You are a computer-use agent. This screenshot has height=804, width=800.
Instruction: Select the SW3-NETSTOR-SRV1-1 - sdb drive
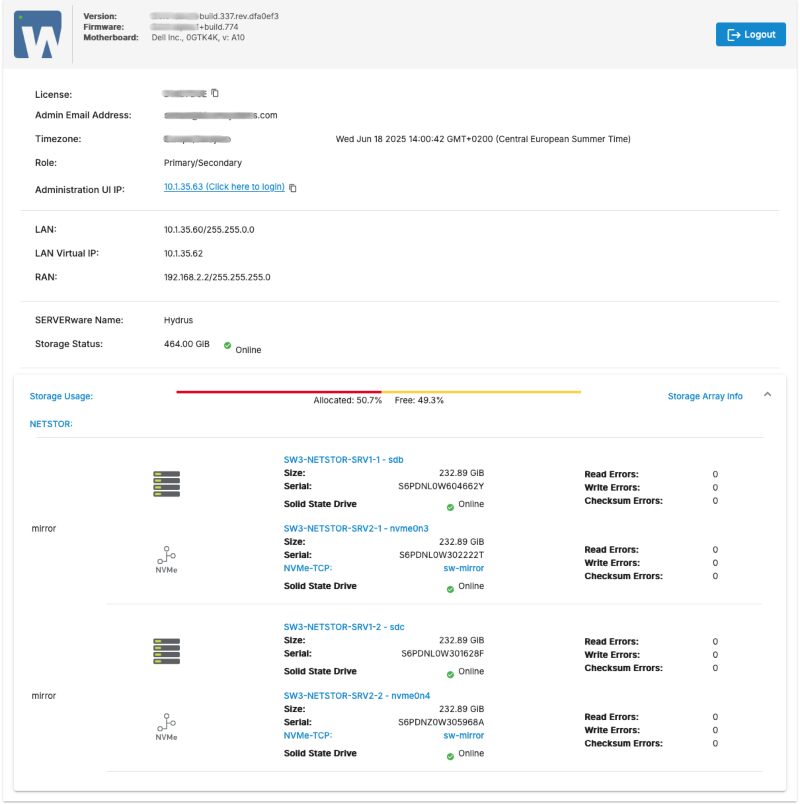coord(343,460)
